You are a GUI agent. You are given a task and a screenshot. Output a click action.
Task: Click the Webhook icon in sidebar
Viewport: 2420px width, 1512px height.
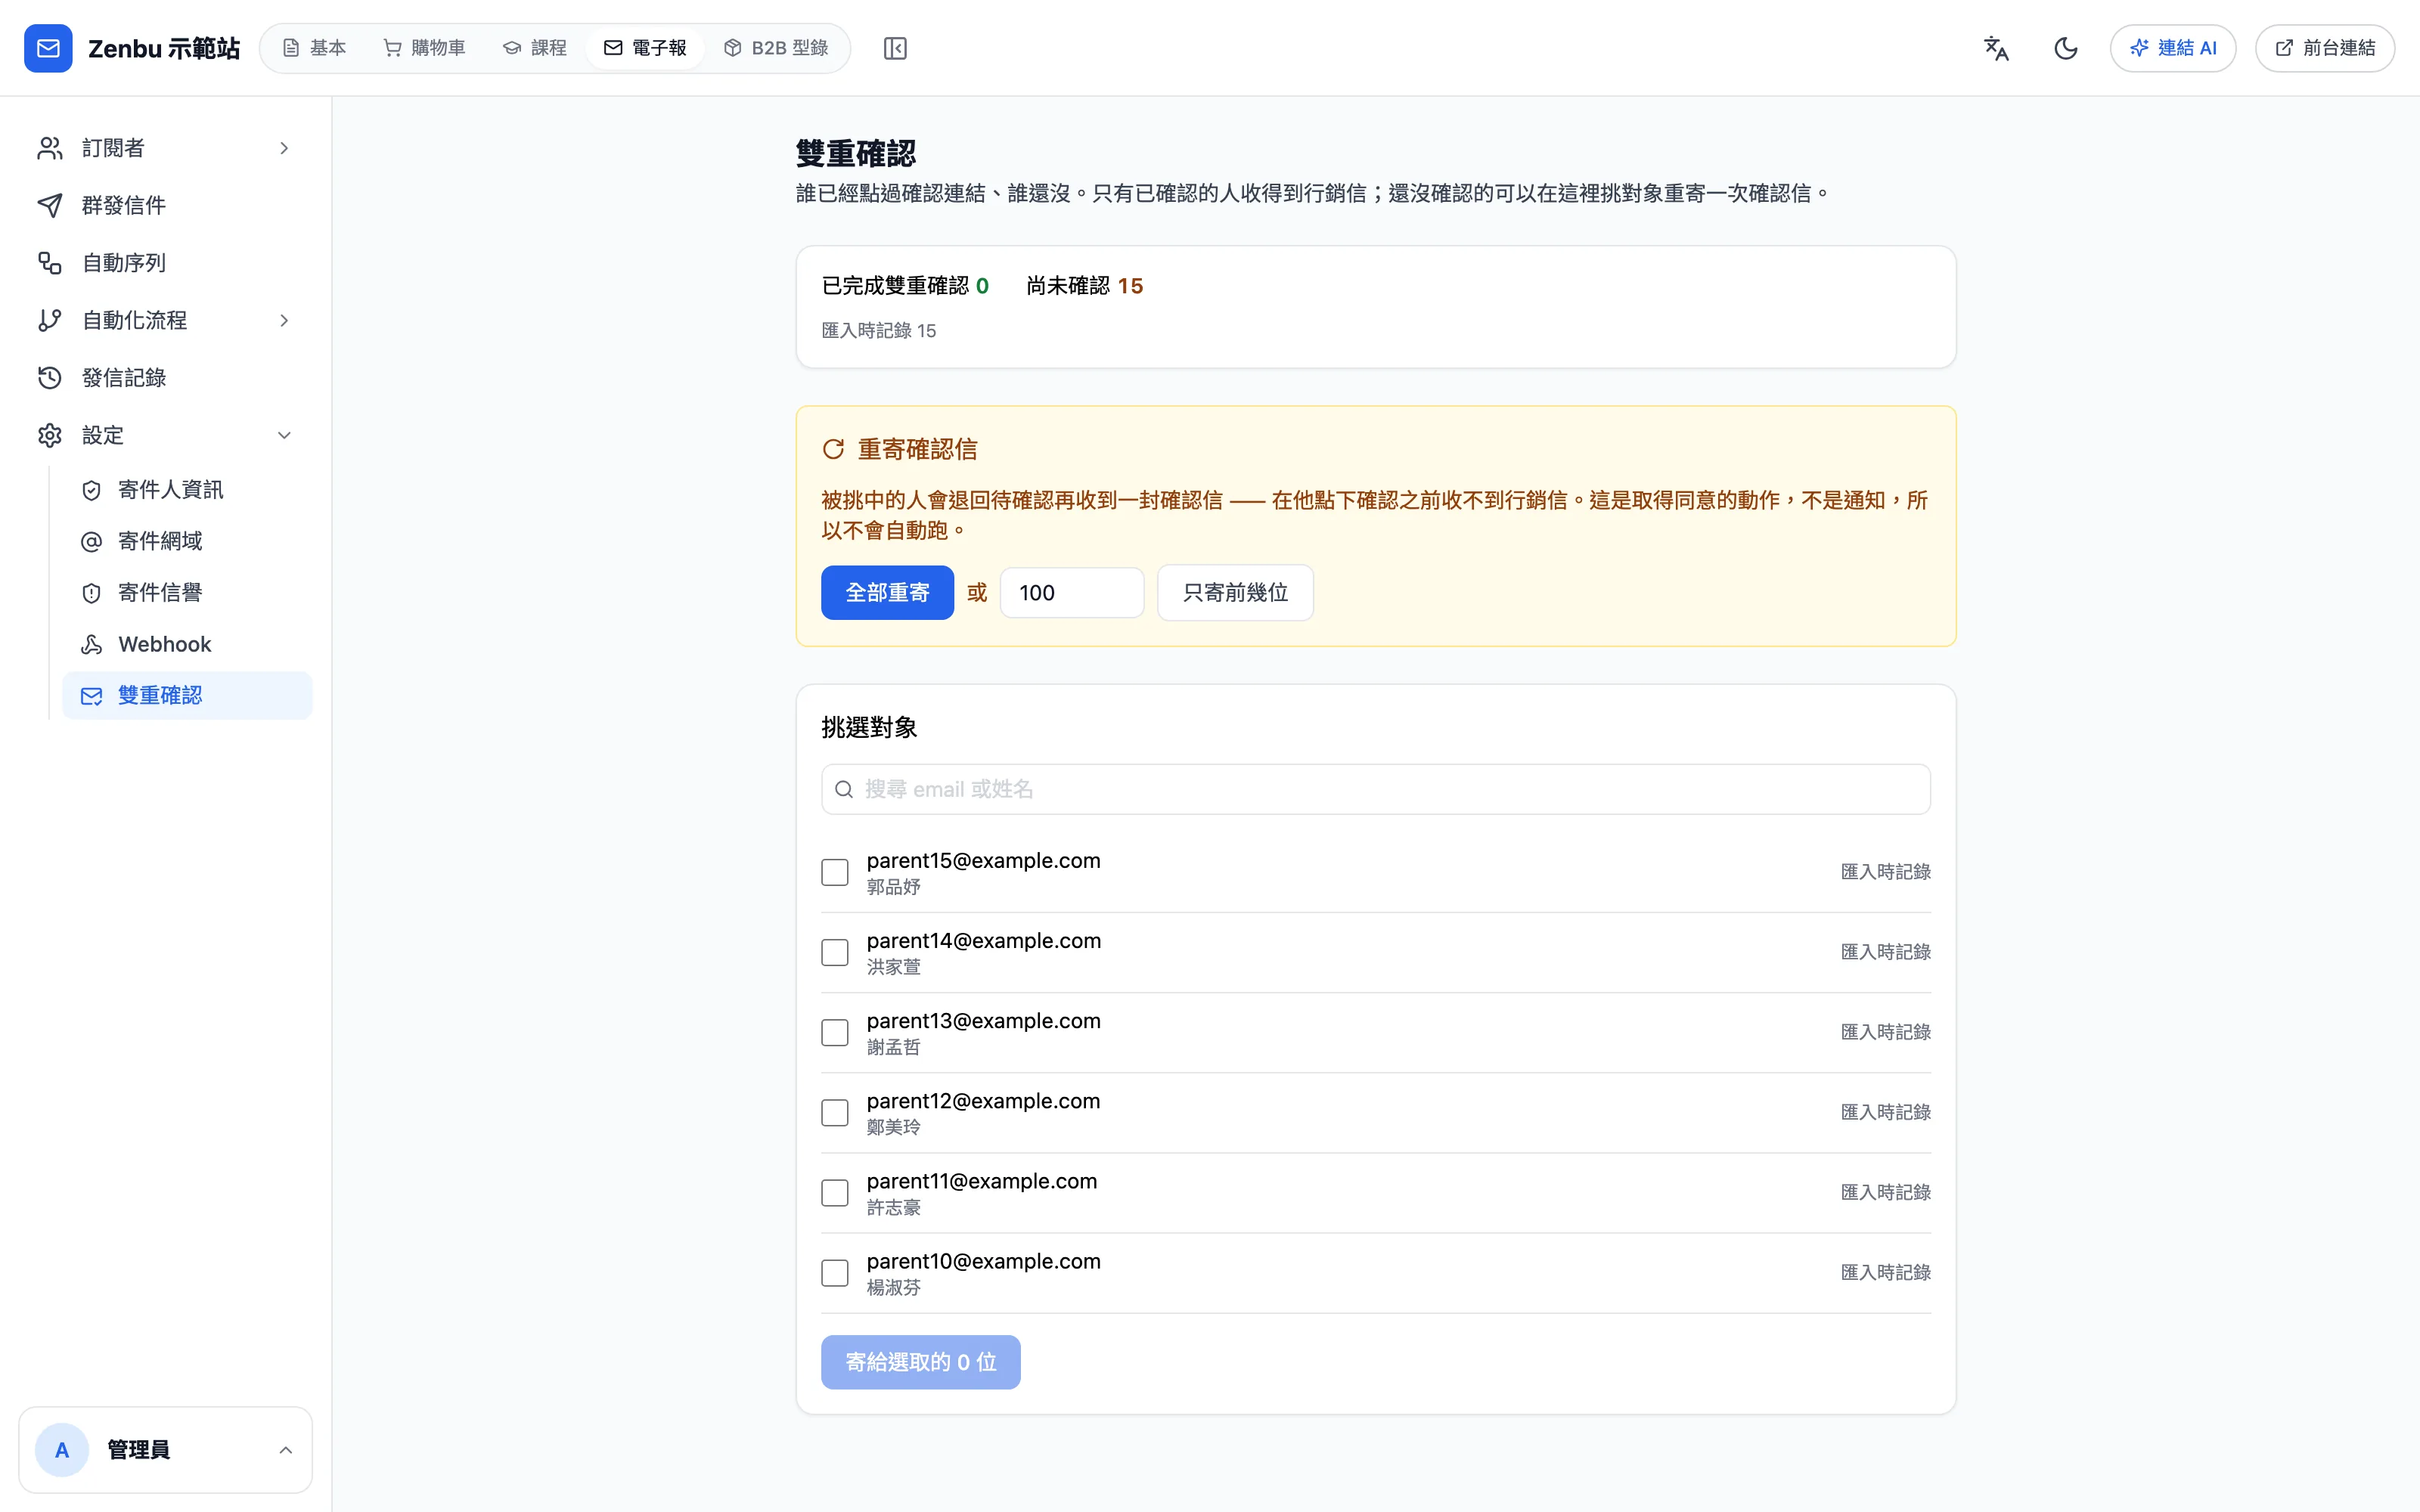pos(92,644)
